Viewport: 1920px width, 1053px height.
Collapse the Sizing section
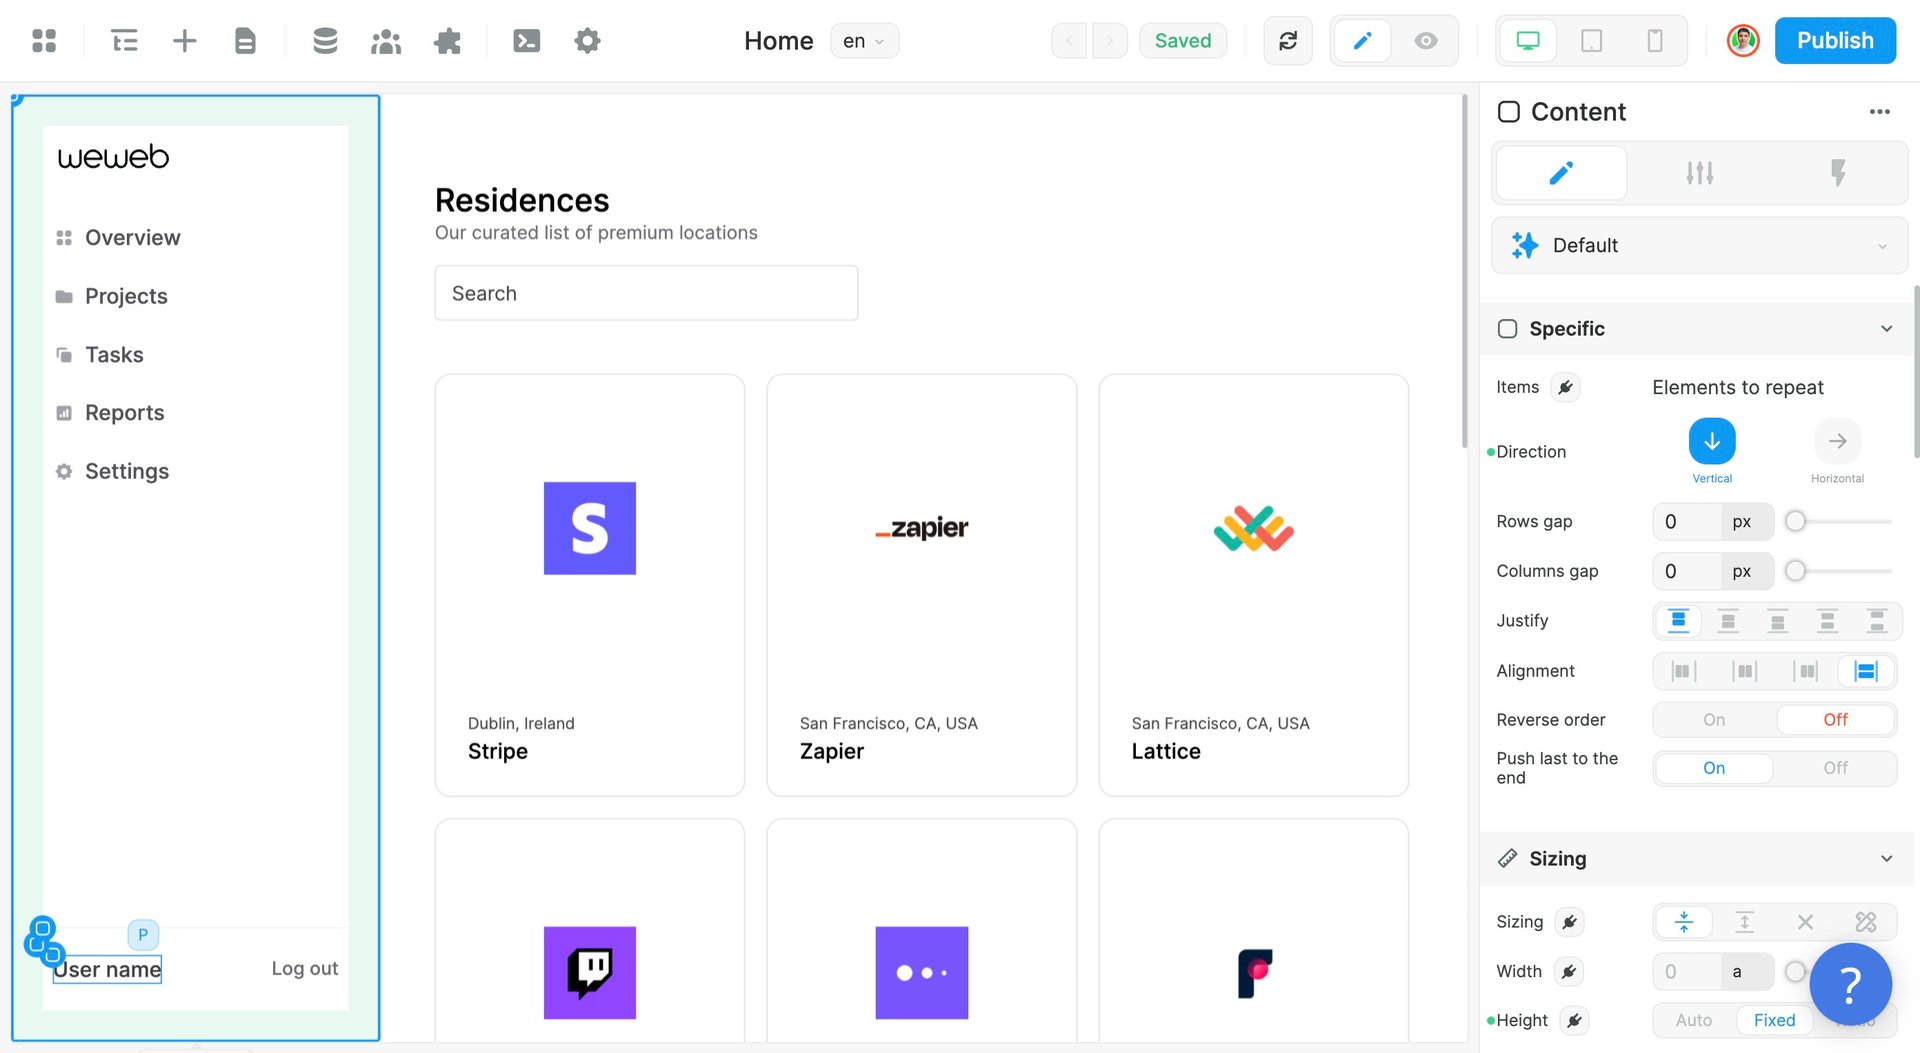coord(1886,859)
